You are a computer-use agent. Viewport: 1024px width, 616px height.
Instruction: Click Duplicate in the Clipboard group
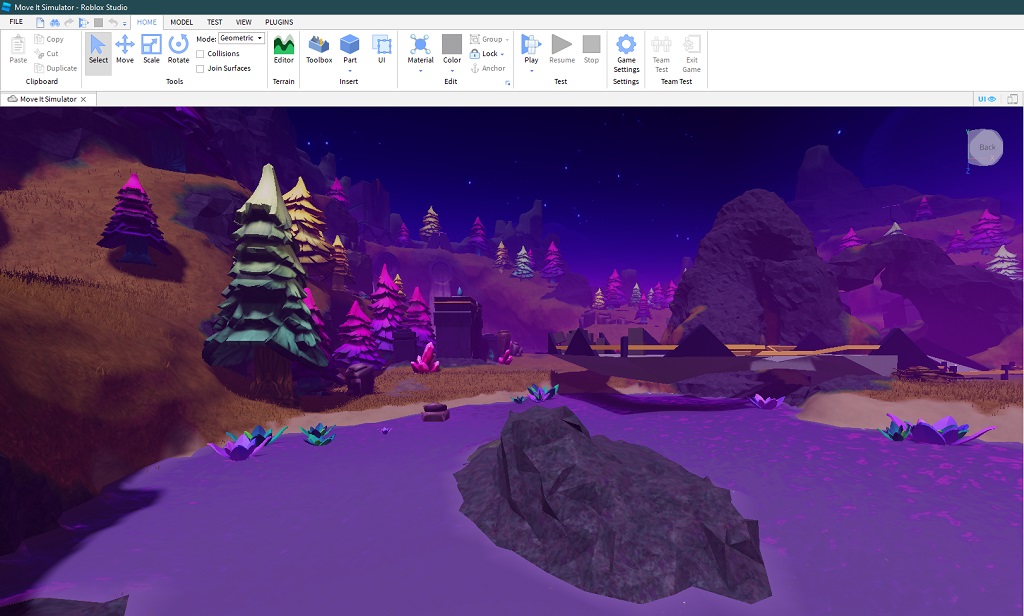[x=56, y=68]
